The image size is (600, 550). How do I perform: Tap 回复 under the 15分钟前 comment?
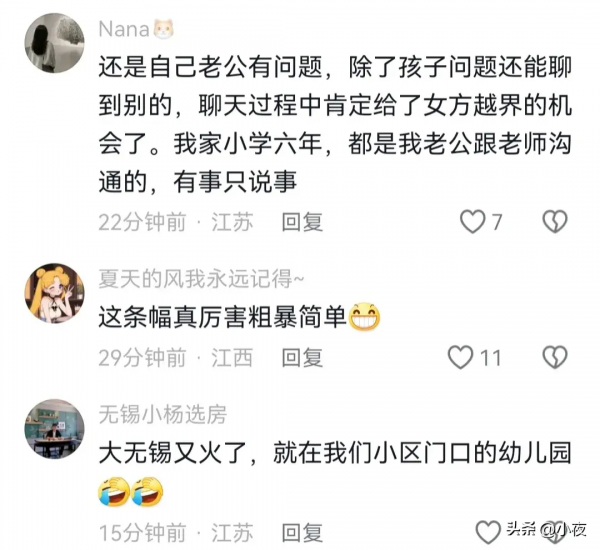[x=302, y=532]
